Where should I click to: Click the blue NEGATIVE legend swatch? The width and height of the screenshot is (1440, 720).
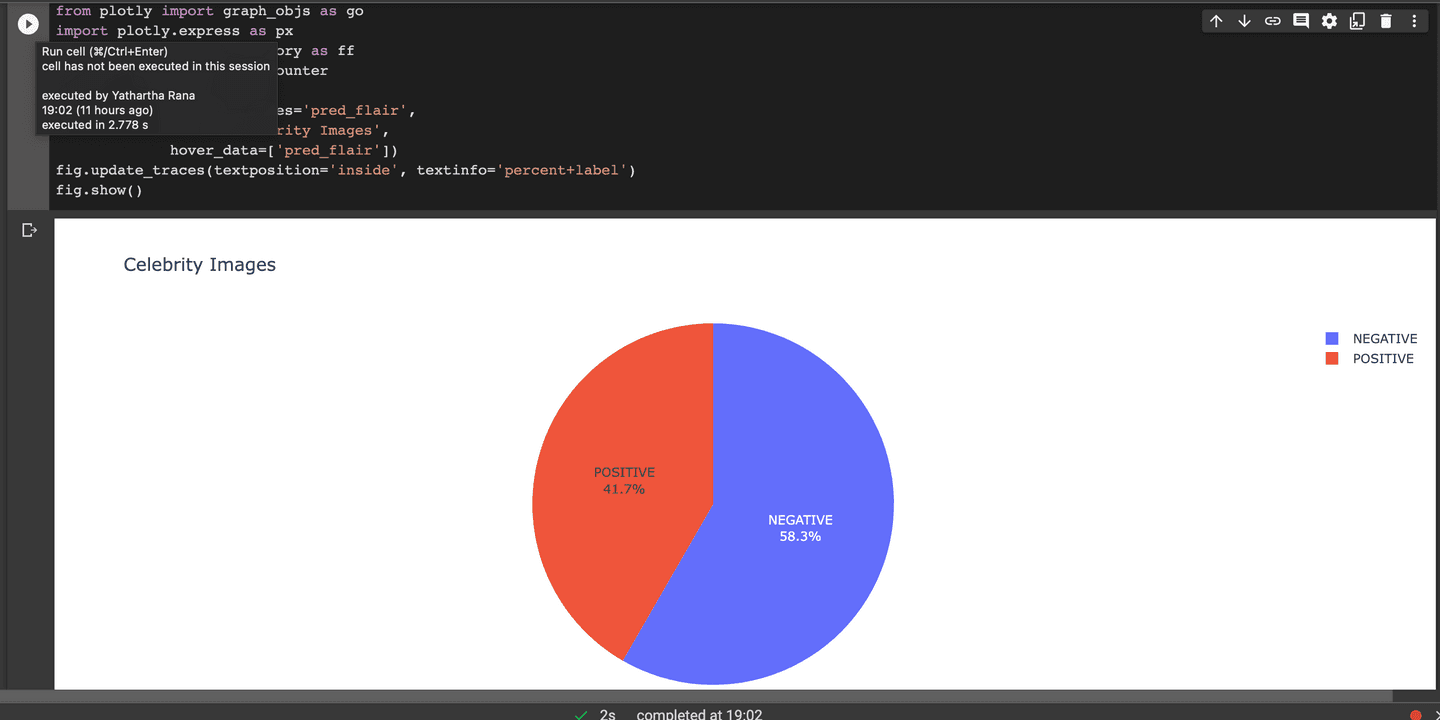1331,339
